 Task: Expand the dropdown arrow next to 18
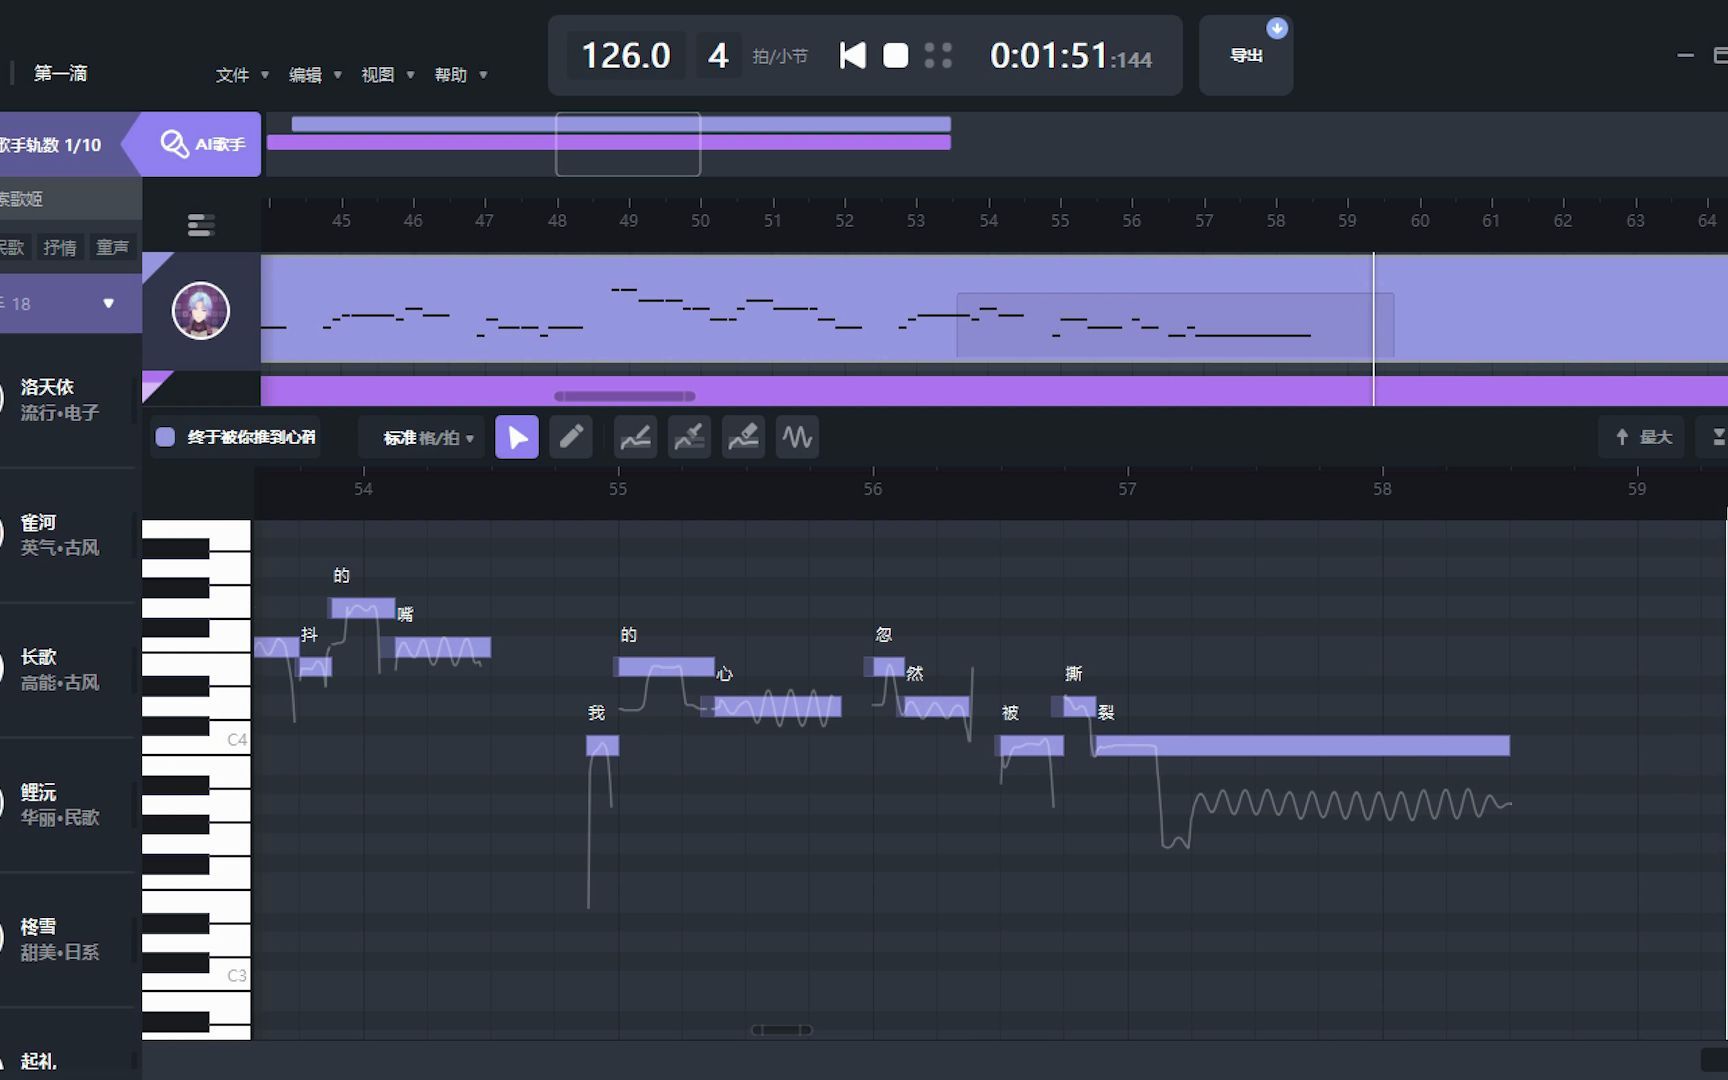pyautogui.click(x=109, y=303)
